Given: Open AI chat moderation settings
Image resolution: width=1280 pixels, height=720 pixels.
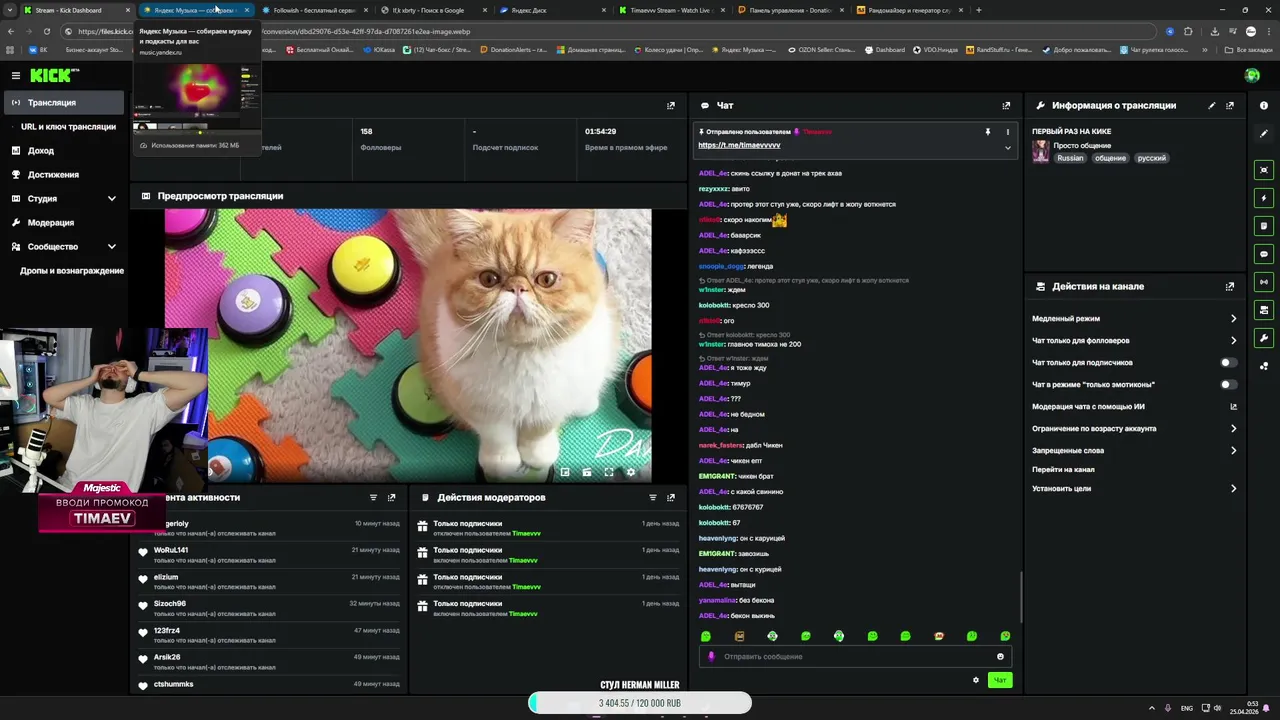Looking at the screenshot, I should (x=1134, y=406).
